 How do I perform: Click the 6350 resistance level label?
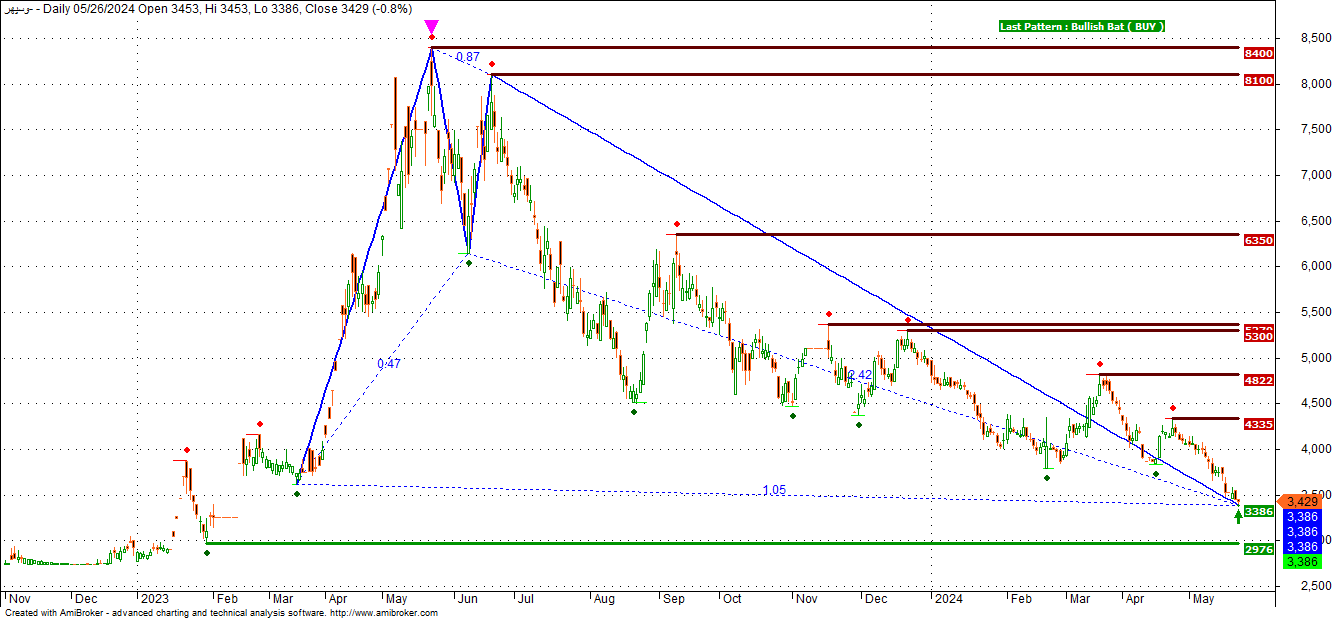(1259, 240)
